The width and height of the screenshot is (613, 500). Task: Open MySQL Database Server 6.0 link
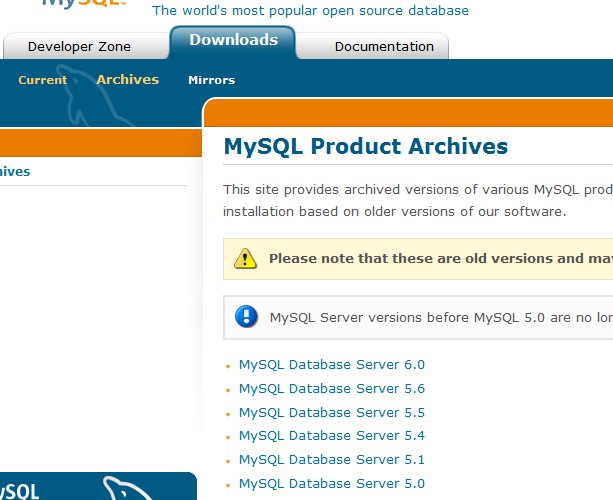(332, 365)
